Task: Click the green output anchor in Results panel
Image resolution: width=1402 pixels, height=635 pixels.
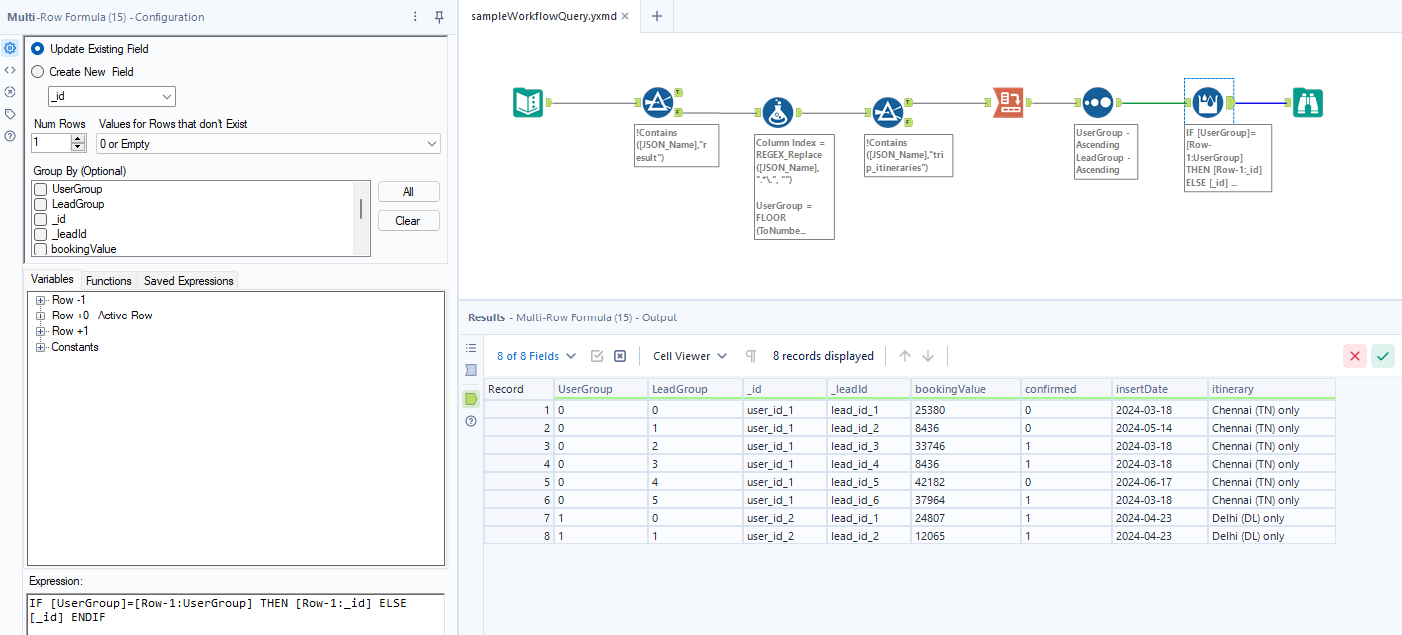Action: [470, 399]
